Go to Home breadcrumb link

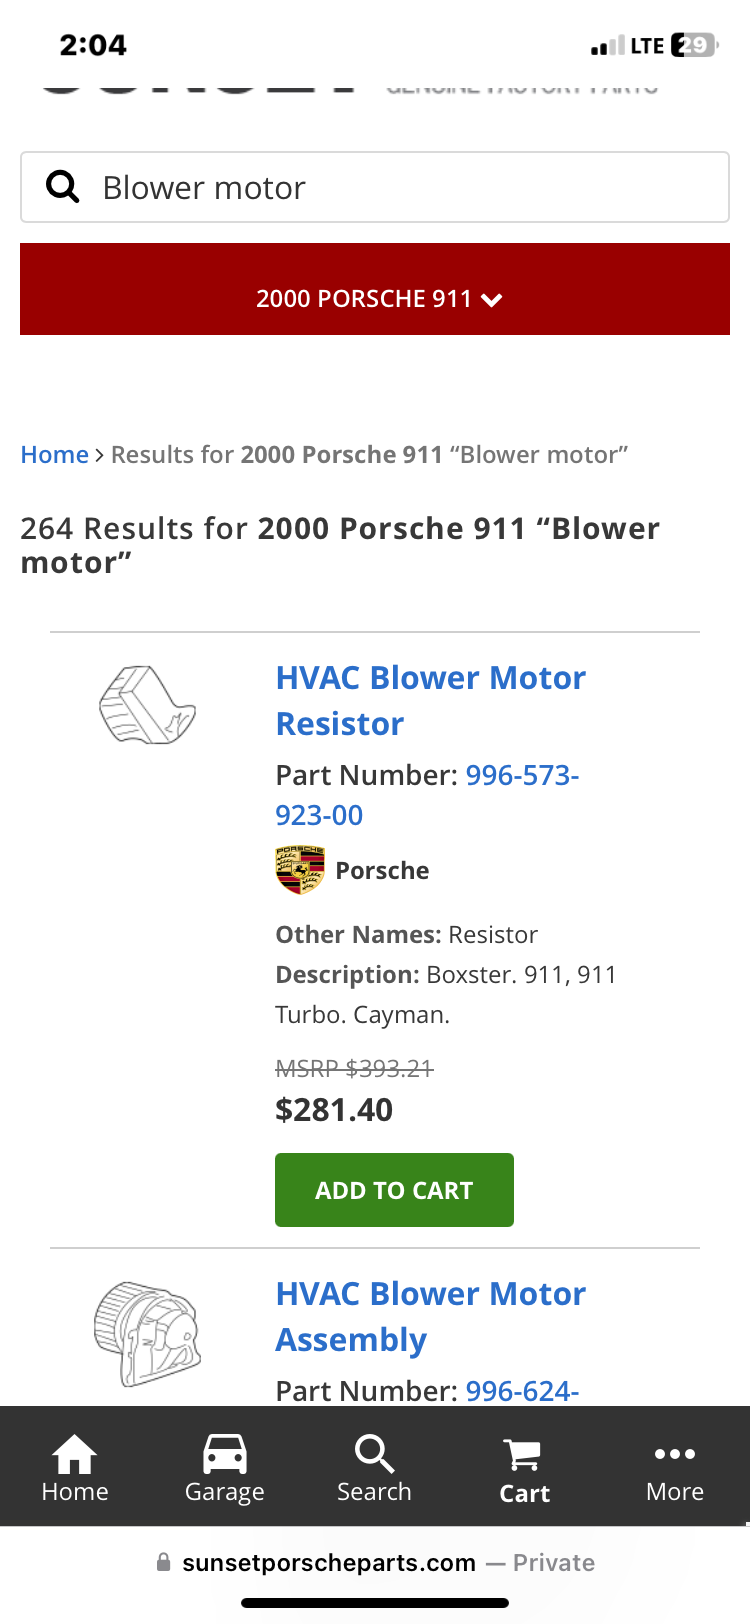pyautogui.click(x=55, y=455)
